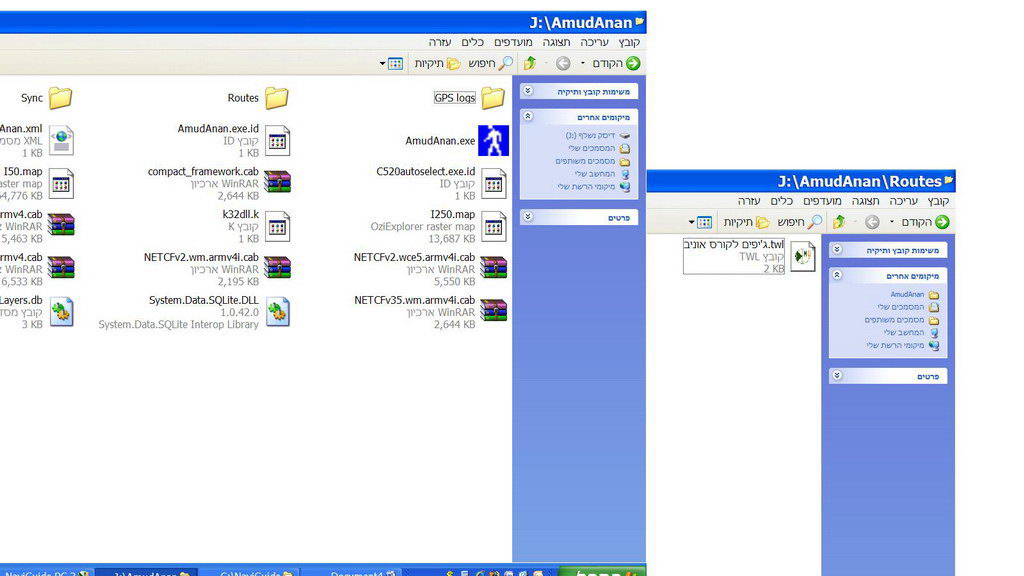Toggle תיקיות folders pane in AmudAnan window

[438, 63]
